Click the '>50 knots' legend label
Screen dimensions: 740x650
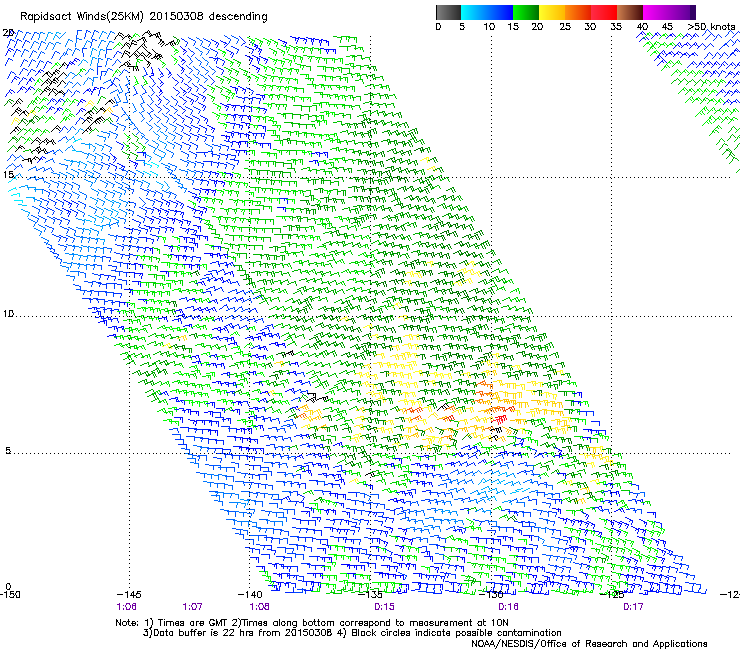tap(711, 27)
